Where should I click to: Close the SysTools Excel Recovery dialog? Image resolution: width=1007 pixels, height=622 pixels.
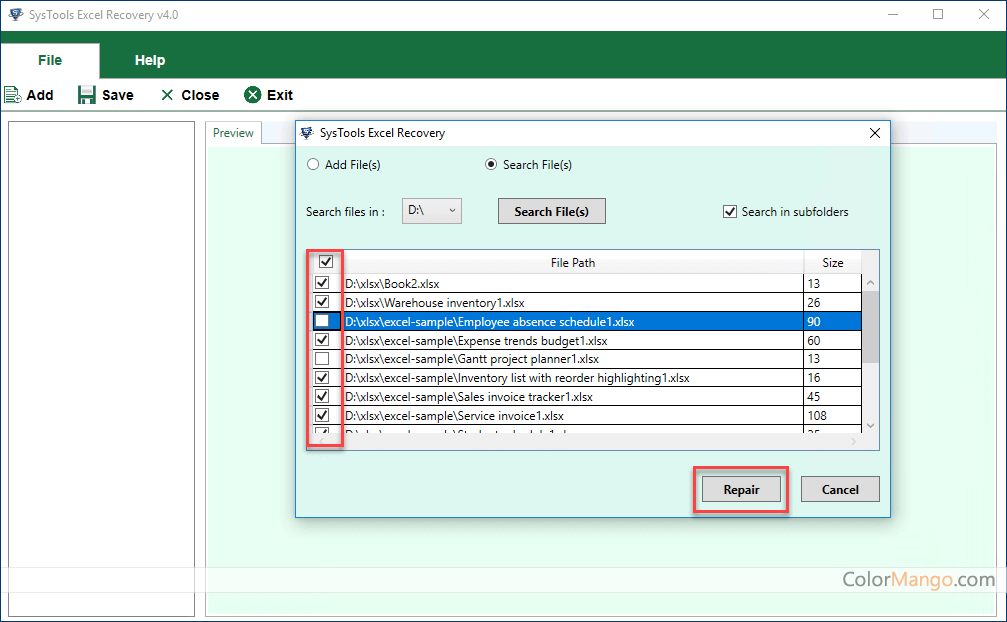click(x=875, y=133)
